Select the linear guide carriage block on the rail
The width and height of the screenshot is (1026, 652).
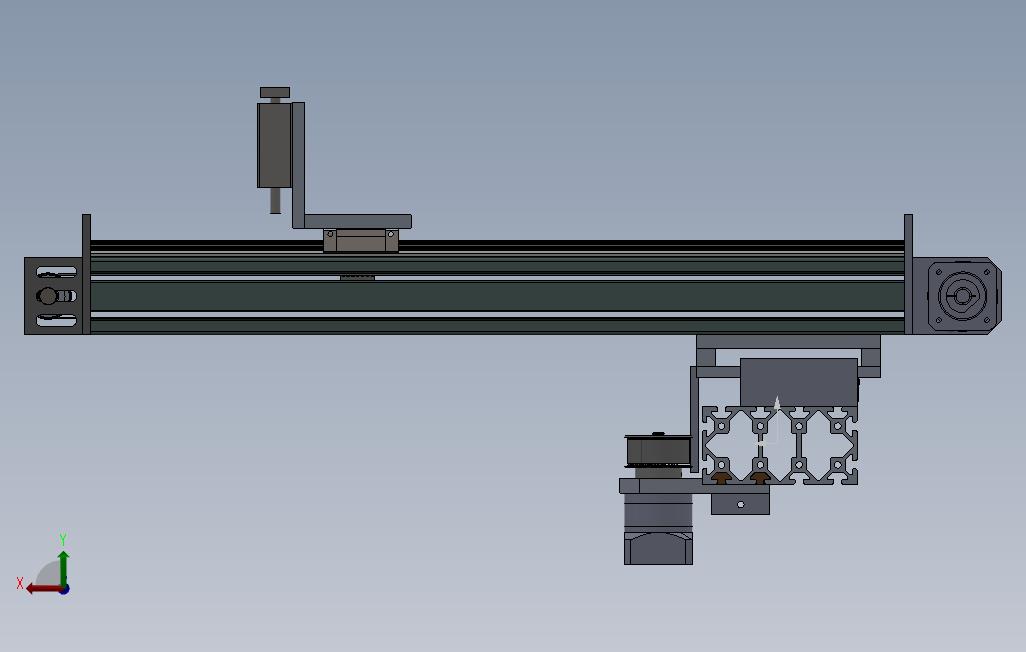pos(361,240)
